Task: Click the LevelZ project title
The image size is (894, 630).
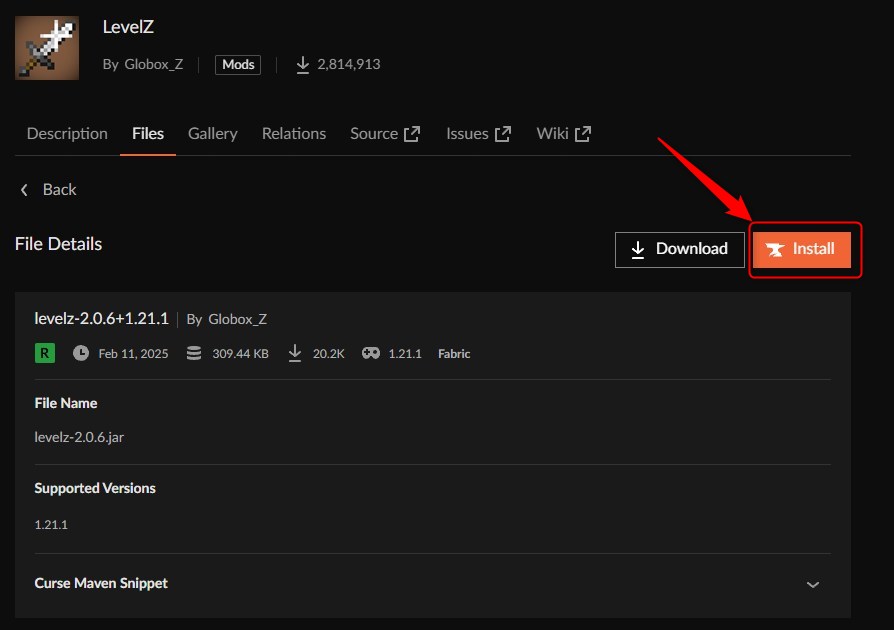Action: [x=128, y=27]
